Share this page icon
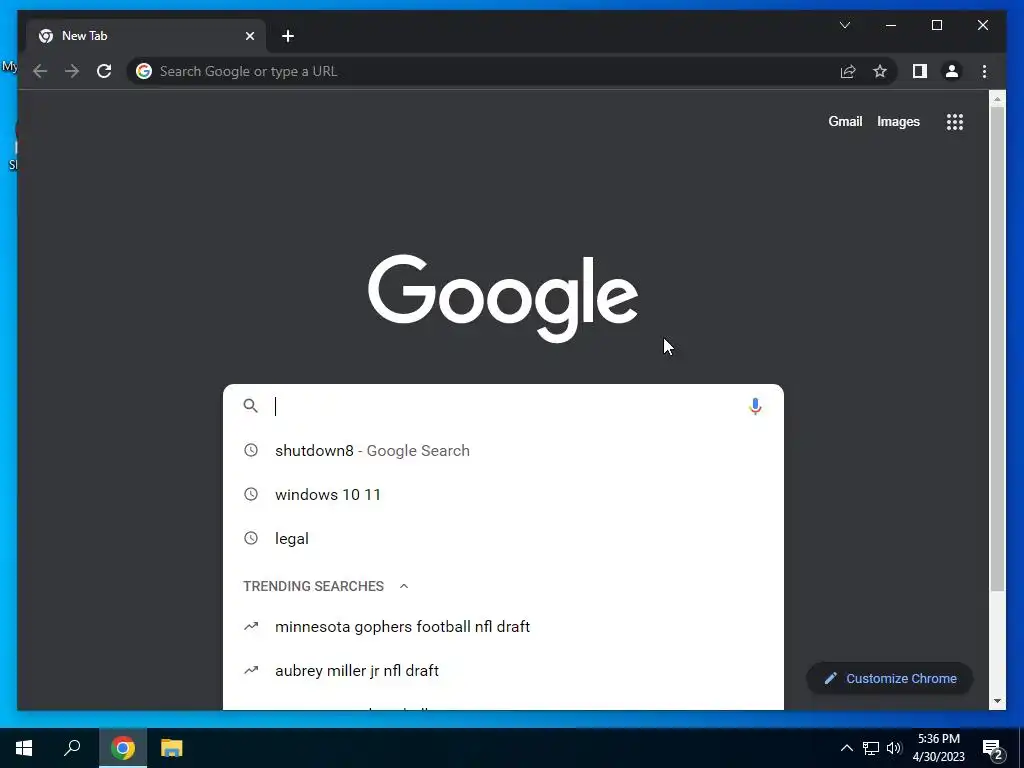The image size is (1024, 768). (x=848, y=71)
